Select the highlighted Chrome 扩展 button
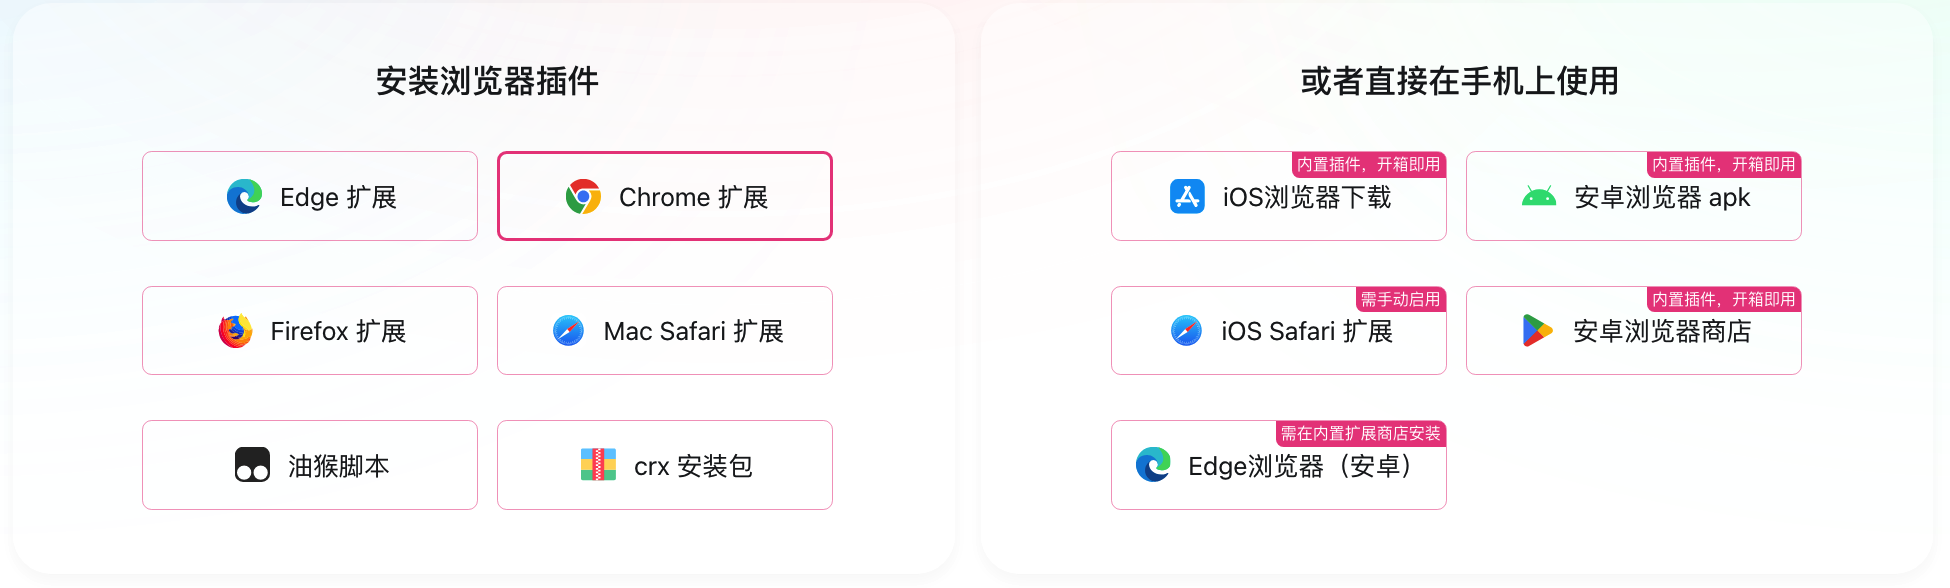Image resolution: width=1950 pixels, height=588 pixels. click(665, 196)
